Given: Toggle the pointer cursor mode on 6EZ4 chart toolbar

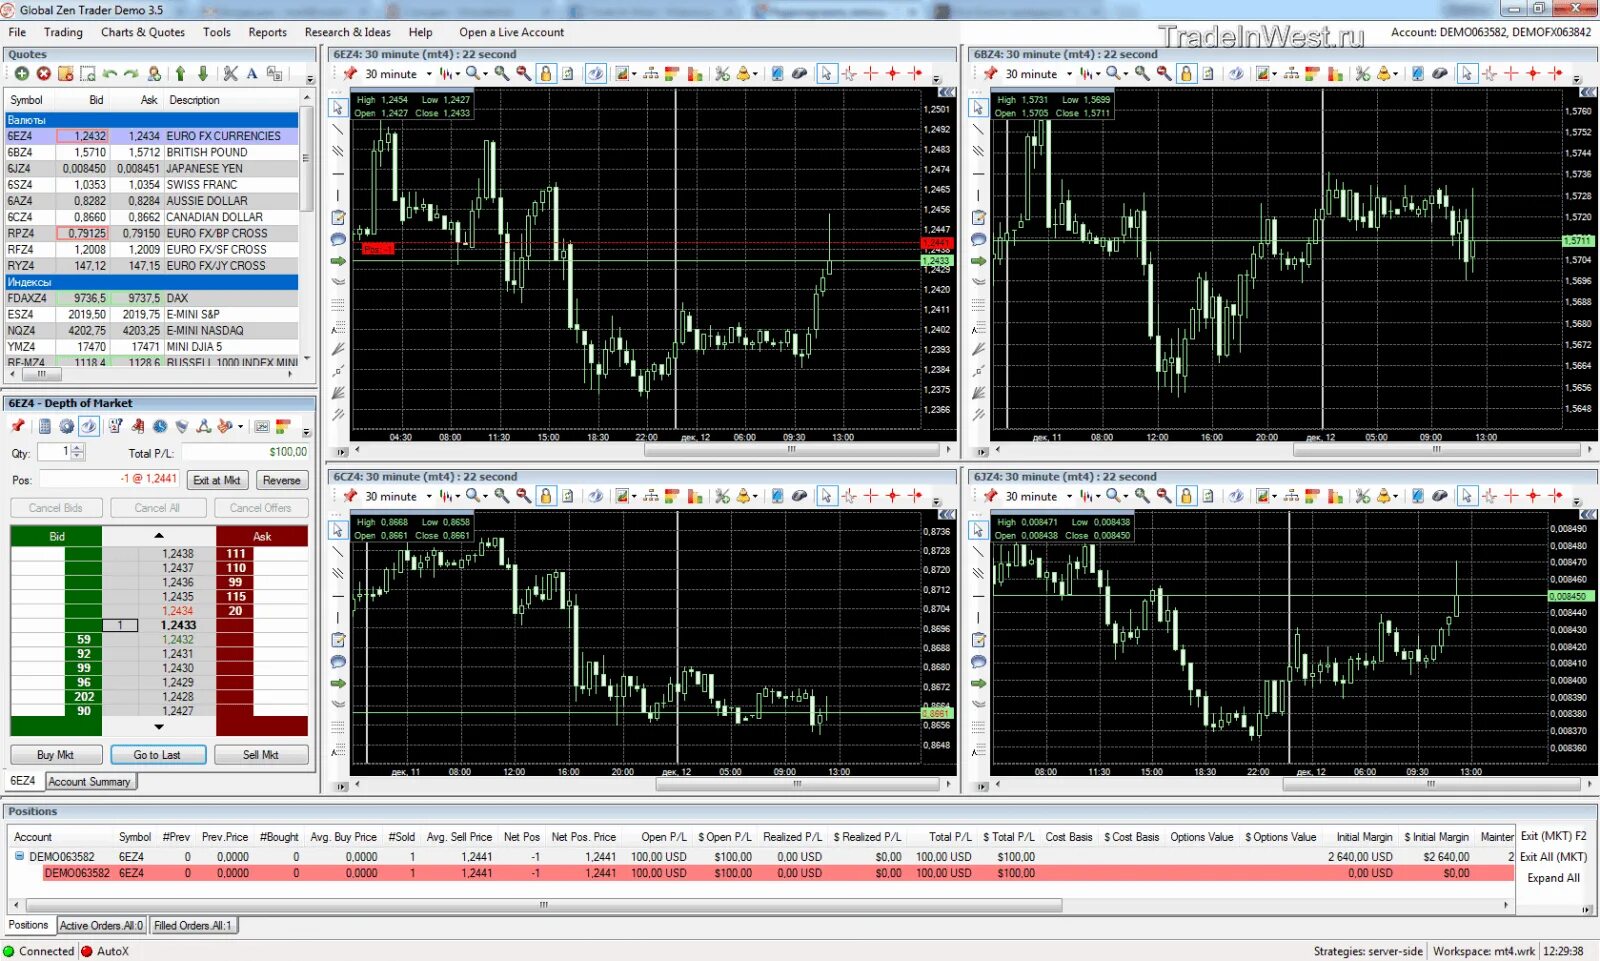Looking at the screenshot, I should tap(826, 74).
